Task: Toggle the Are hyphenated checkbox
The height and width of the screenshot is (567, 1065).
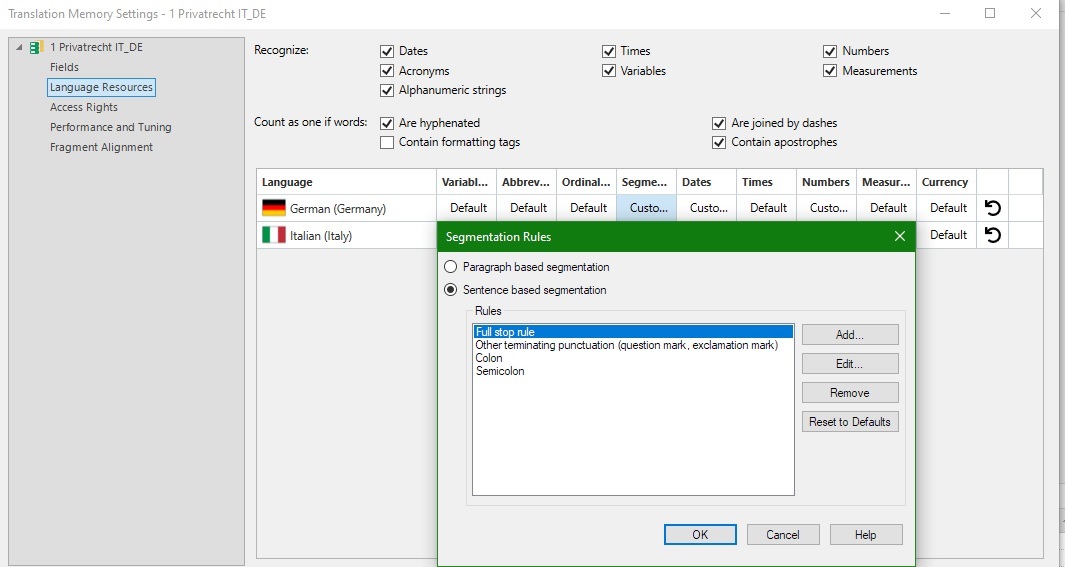Action: [x=387, y=123]
